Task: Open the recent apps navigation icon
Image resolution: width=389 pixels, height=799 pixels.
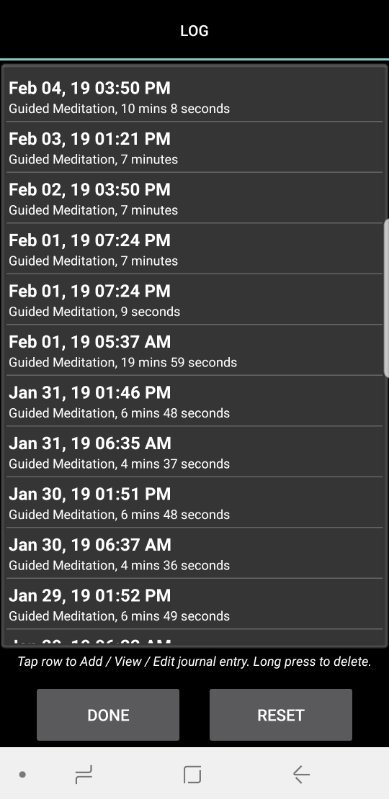Action: pos(84,775)
